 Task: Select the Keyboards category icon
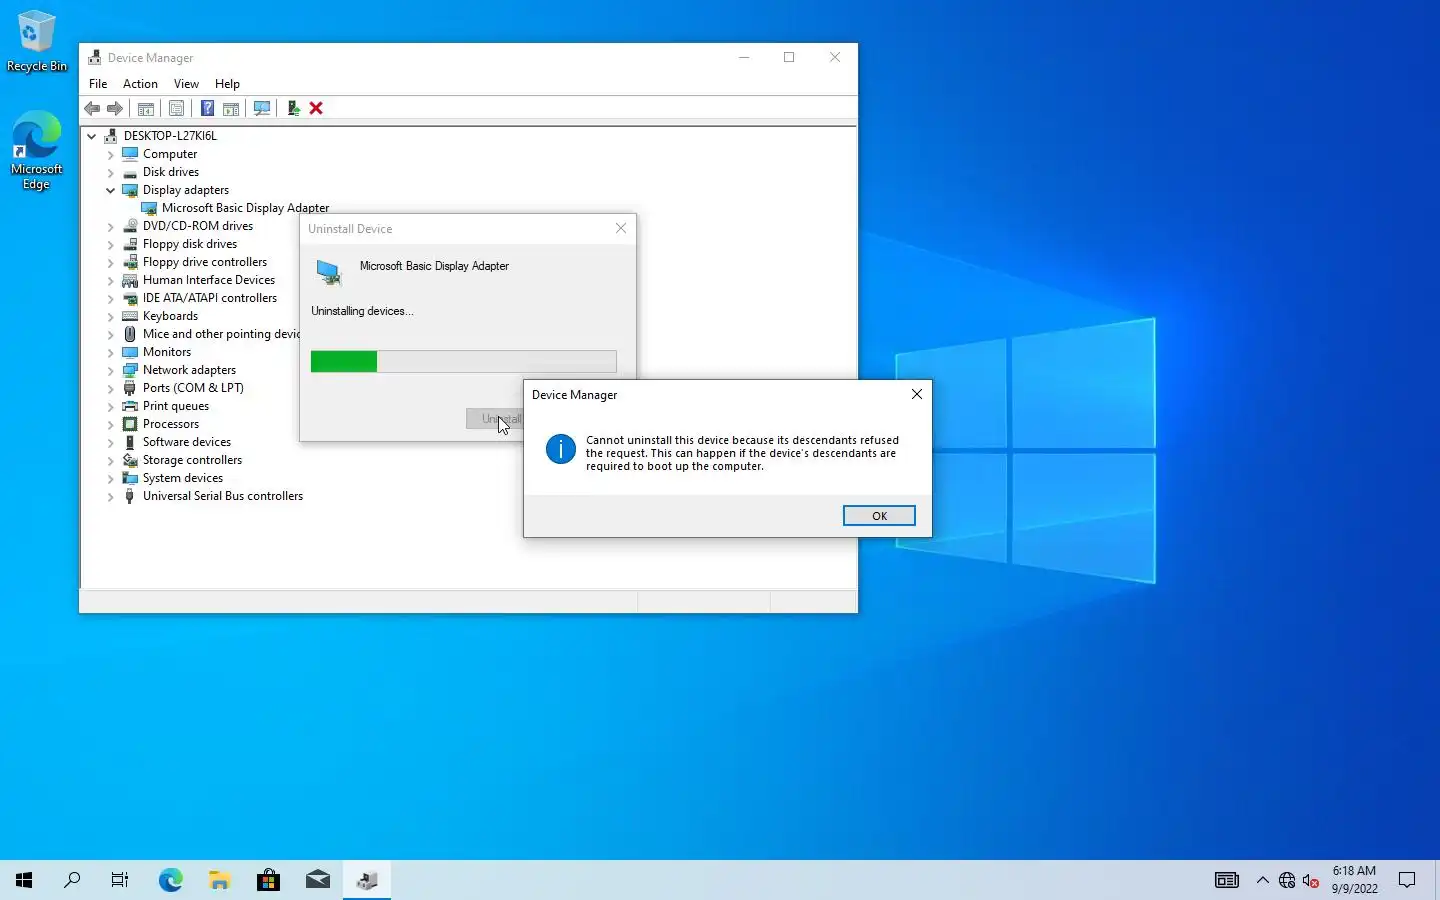(130, 316)
